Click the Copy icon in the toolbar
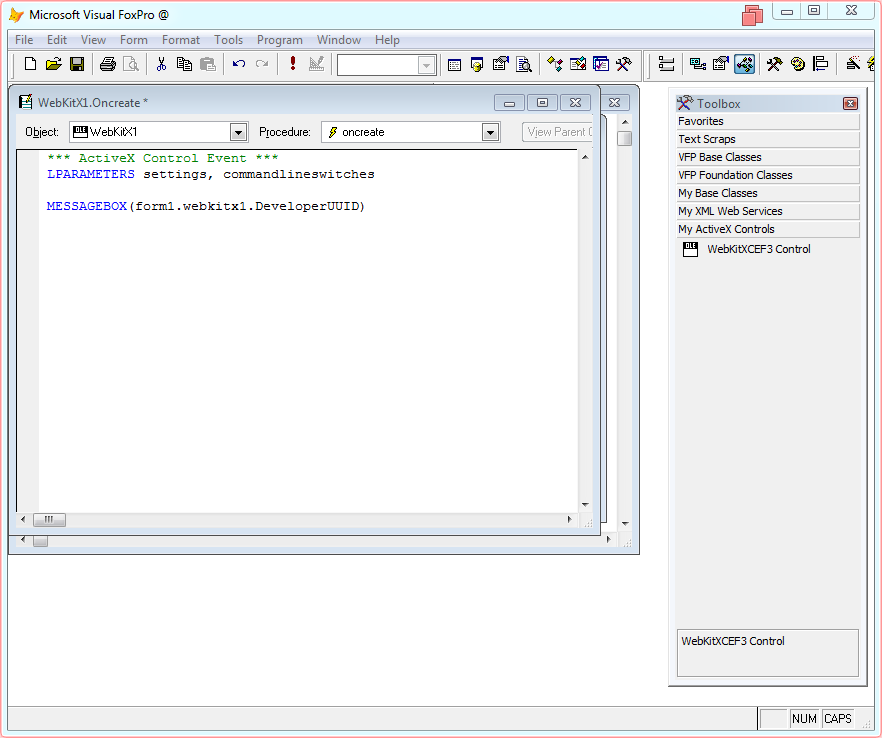The height and width of the screenshot is (738, 882). click(184, 64)
